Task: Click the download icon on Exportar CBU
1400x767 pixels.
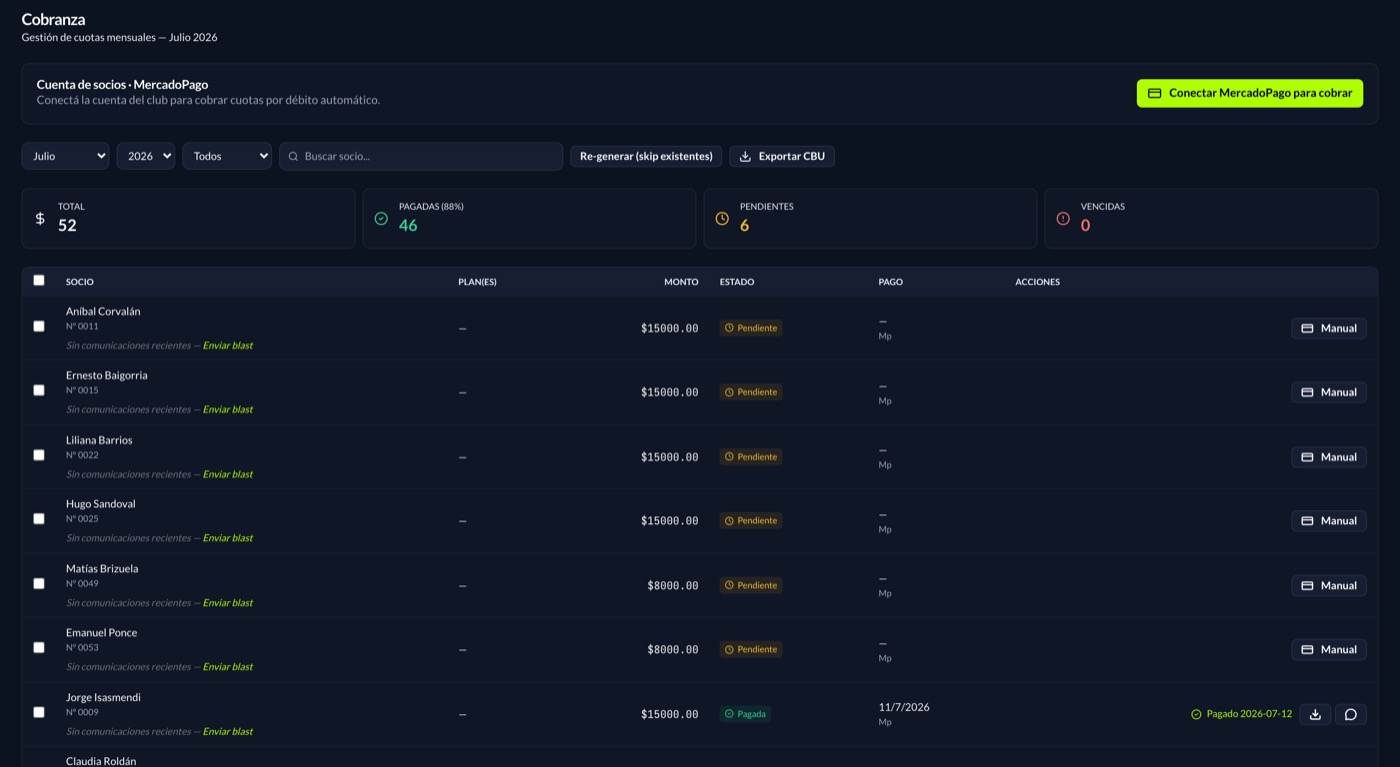Action: click(x=745, y=156)
